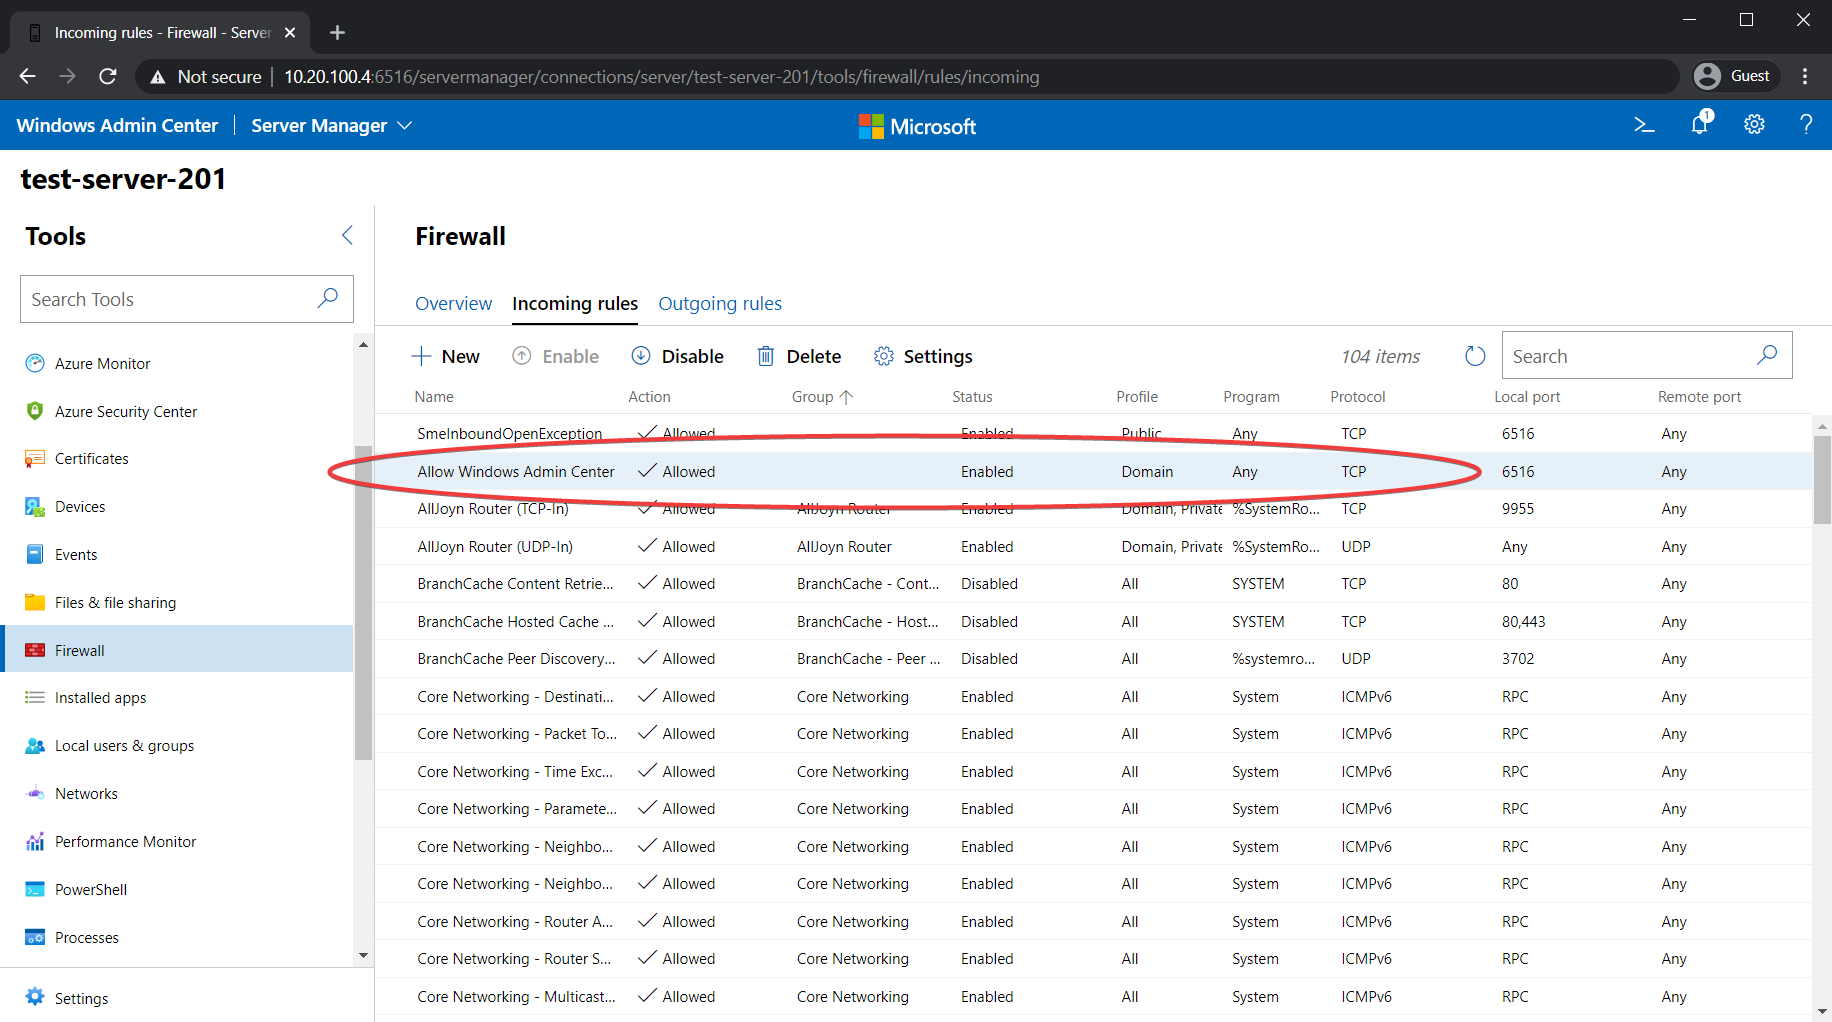Select the AllJoyn Router (UDP-In) rule
The width and height of the screenshot is (1832, 1022).
pyautogui.click(x=1094, y=547)
